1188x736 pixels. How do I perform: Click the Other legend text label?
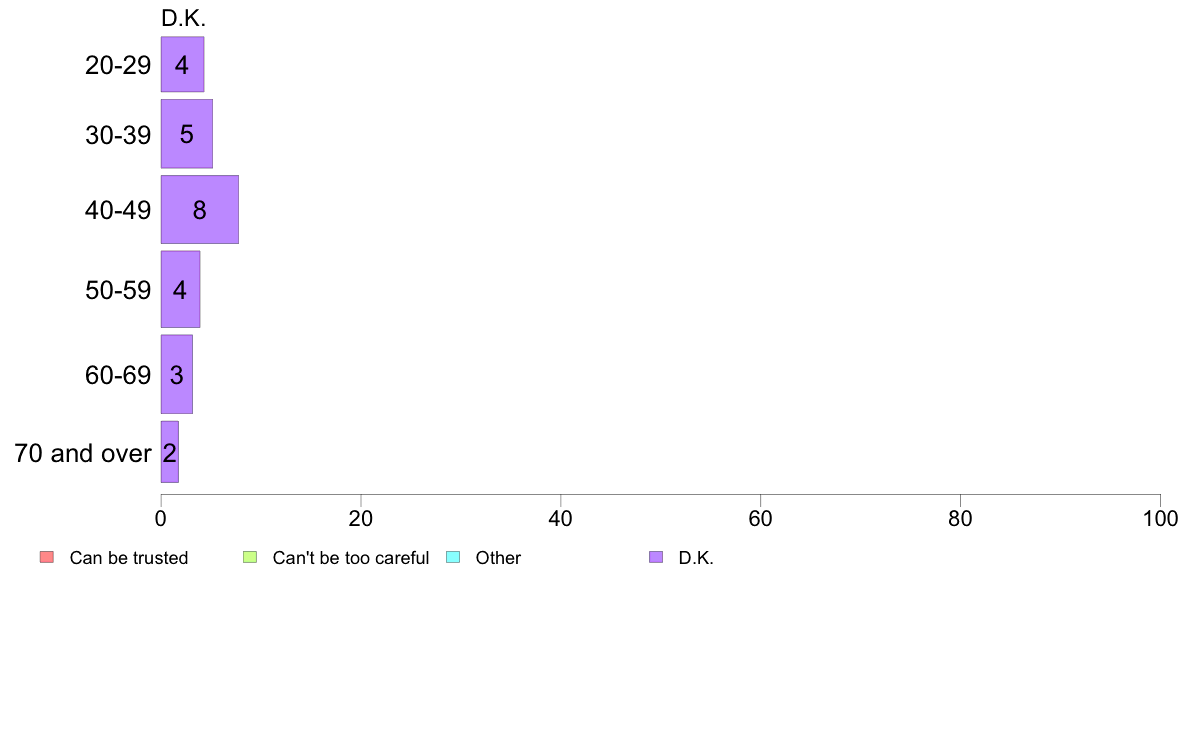[499, 558]
